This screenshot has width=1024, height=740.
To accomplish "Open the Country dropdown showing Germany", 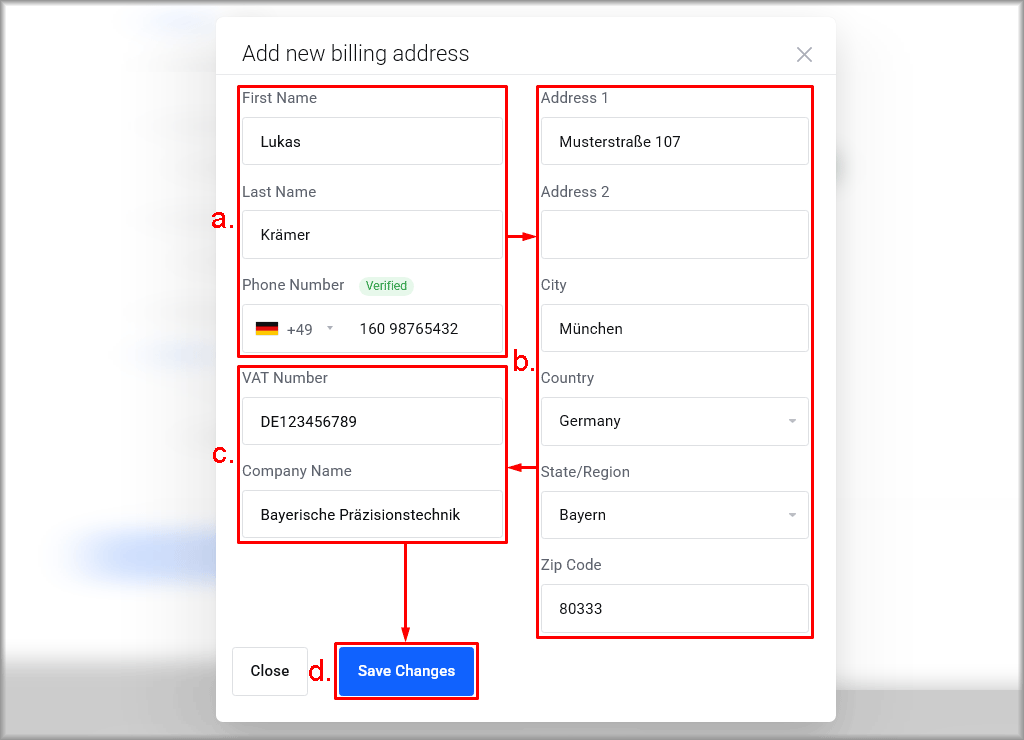I will [x=674, y=422].
